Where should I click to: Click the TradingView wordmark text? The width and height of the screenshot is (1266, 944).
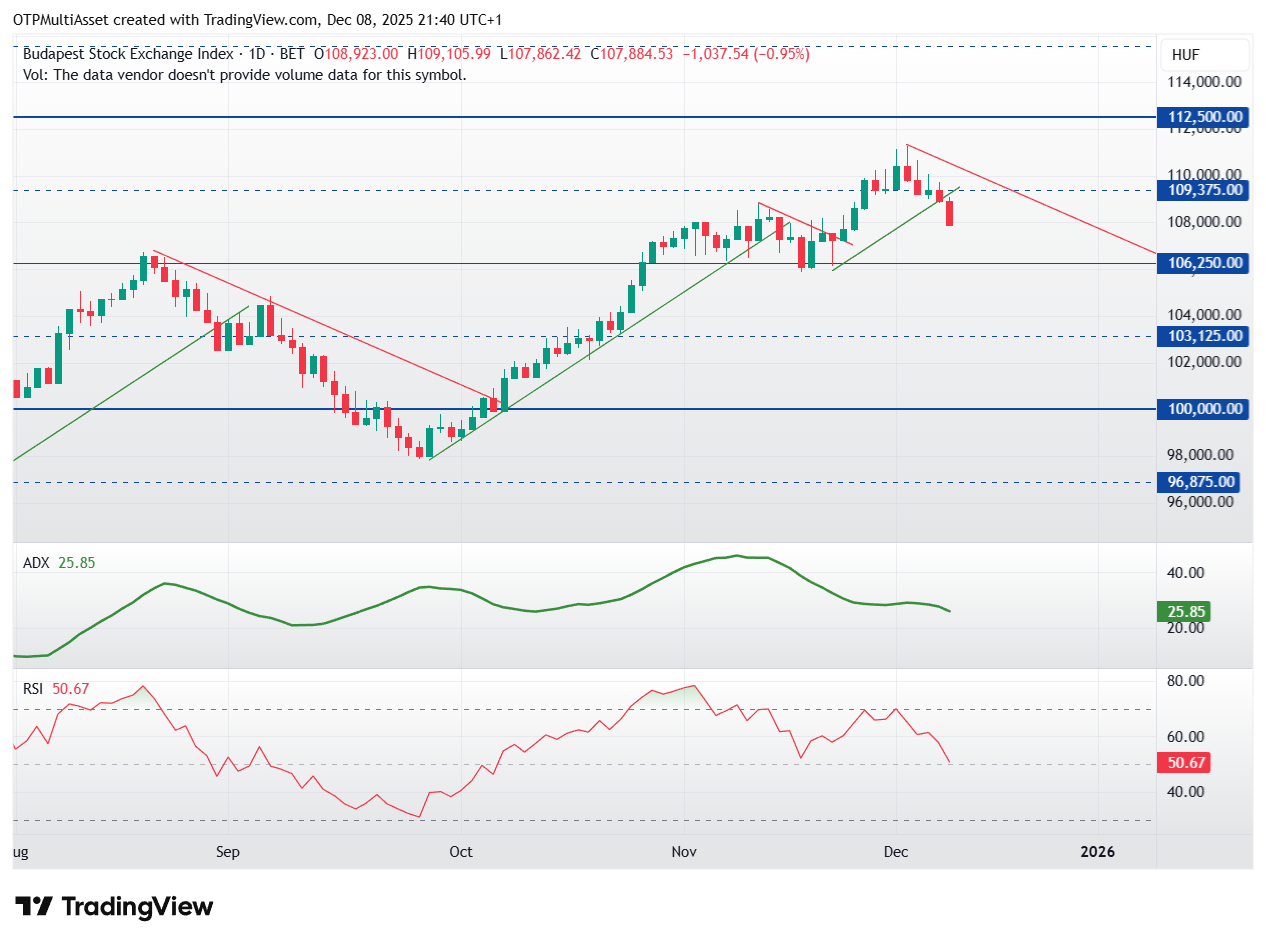[x=137, y=907]
